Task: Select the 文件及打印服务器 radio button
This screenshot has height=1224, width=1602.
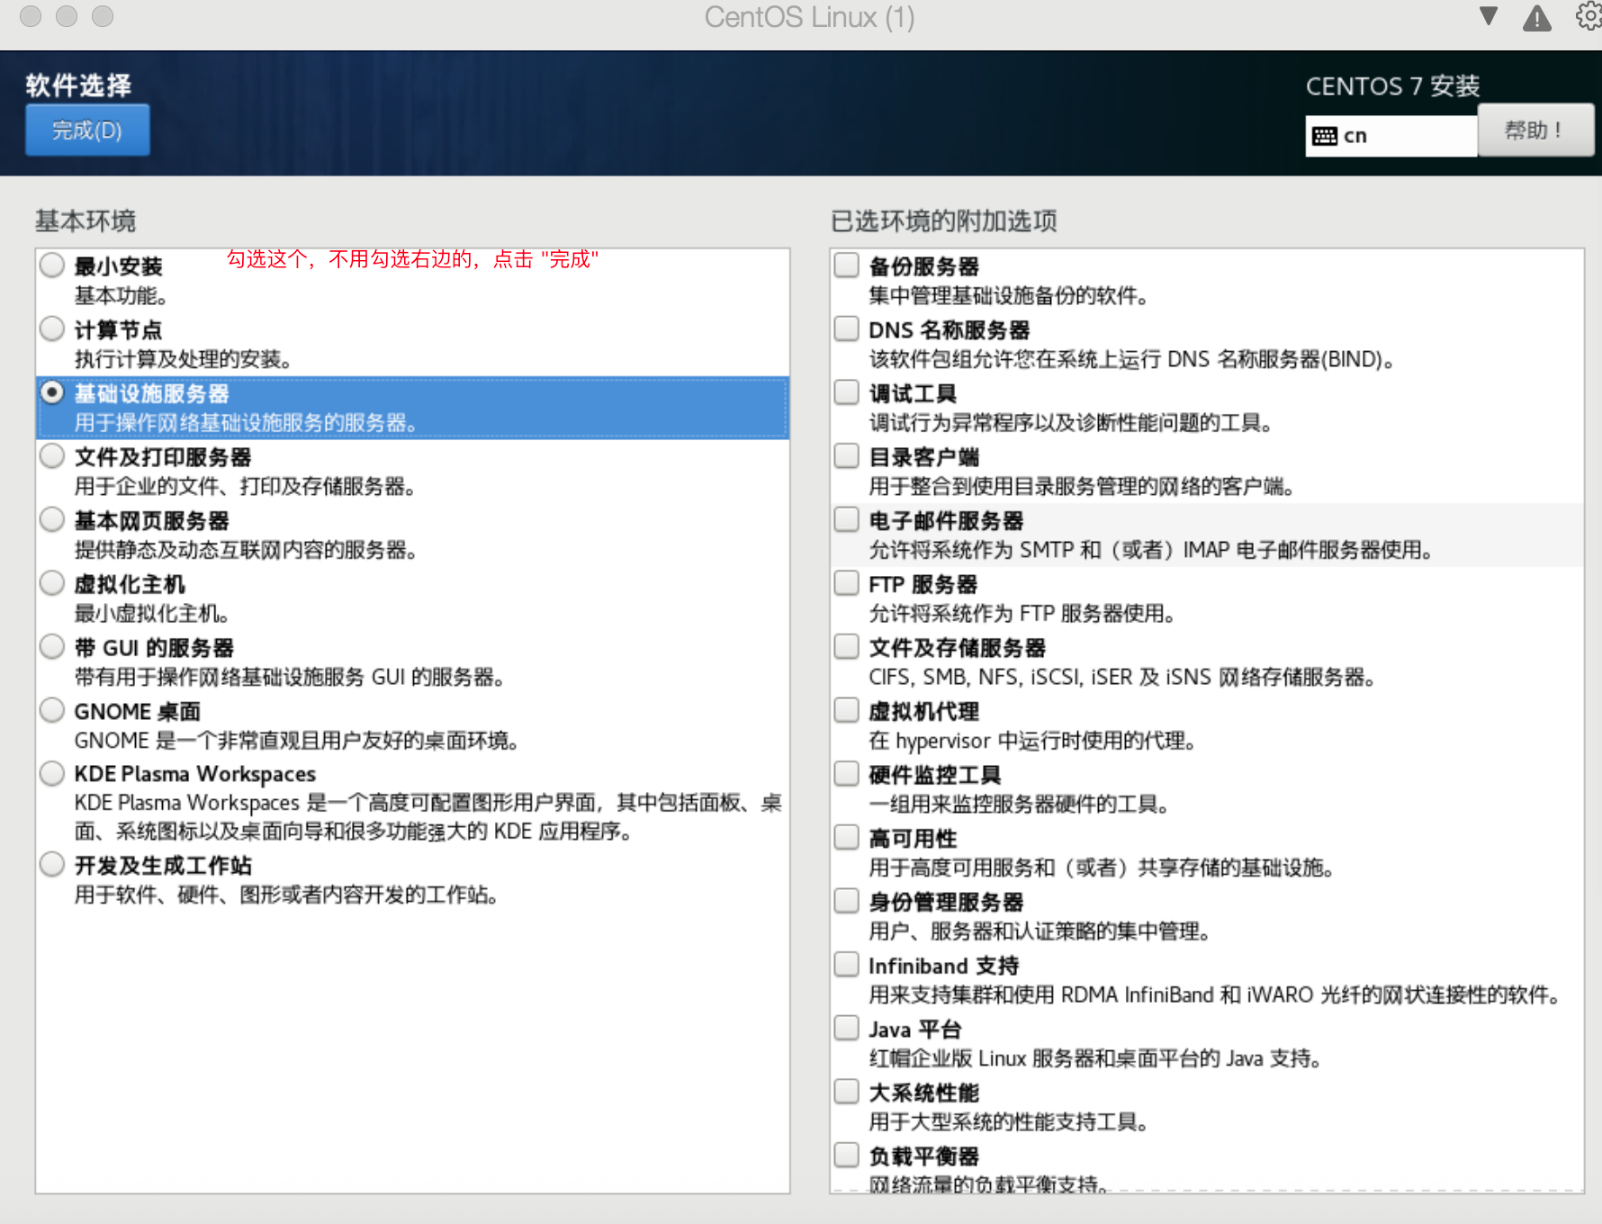Action: 52,457
